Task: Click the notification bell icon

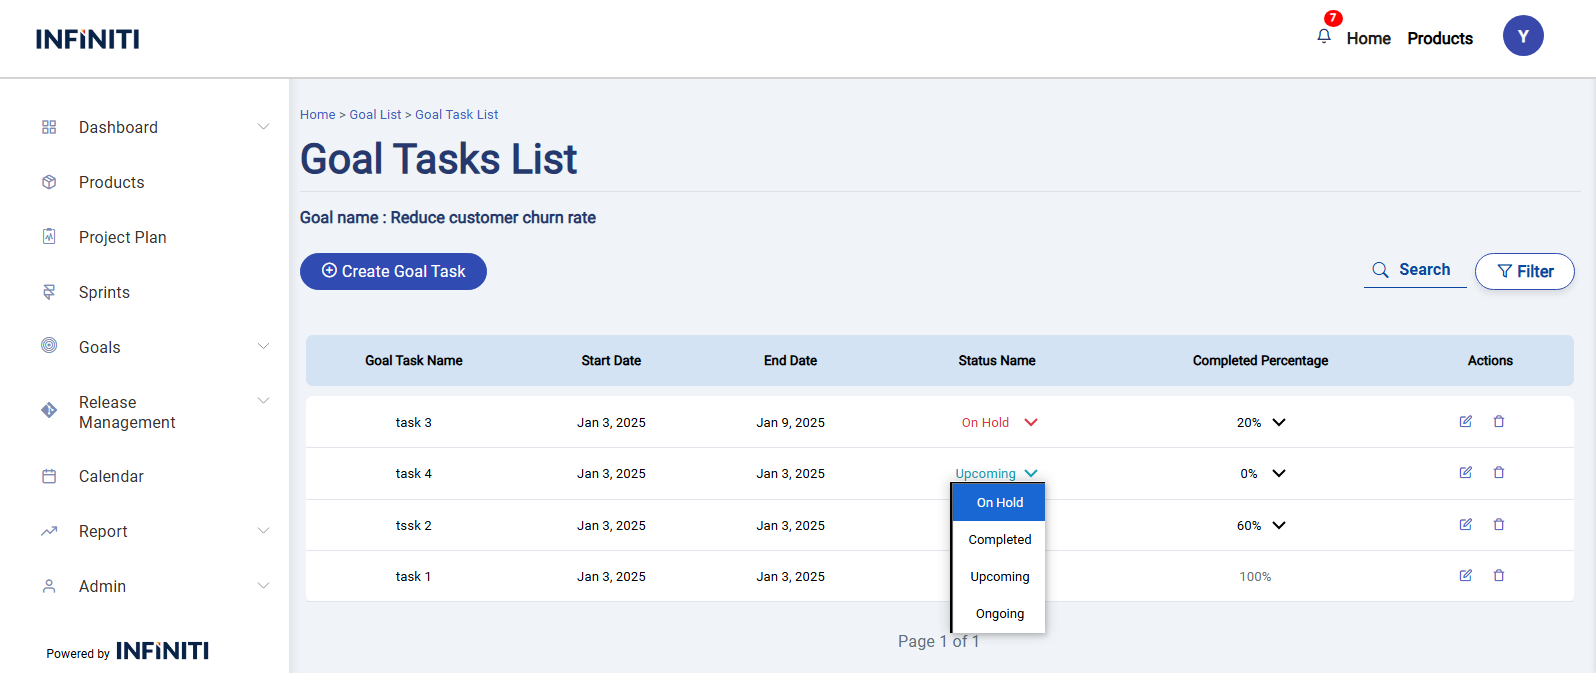Action: pos(1324,37)
